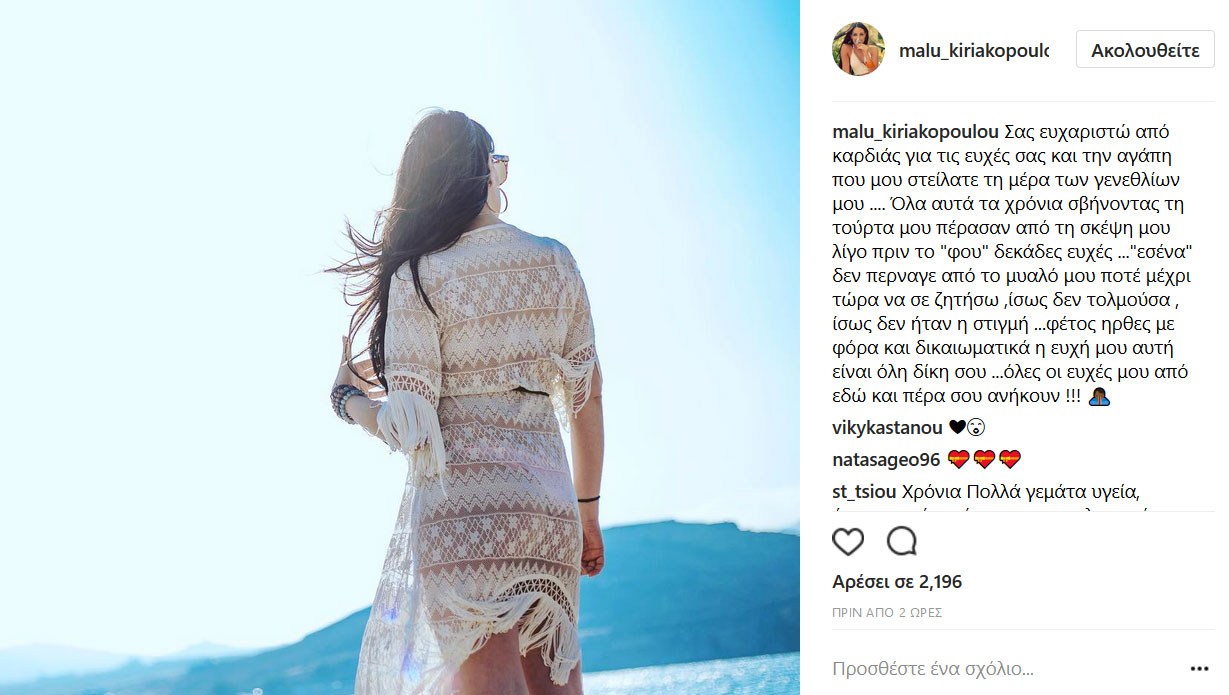Viewport: 1229px width, 695px height.
Task: Click the heart emoji in vikykastanou's comment
Action: 956,427
